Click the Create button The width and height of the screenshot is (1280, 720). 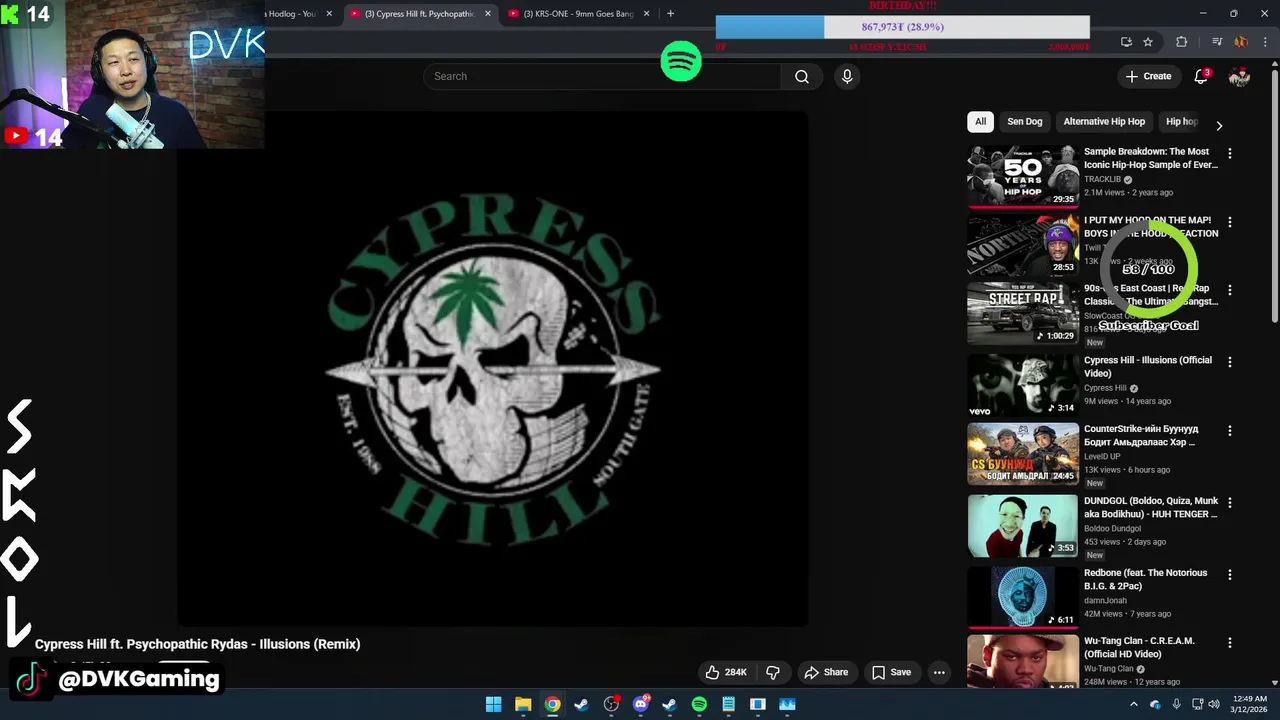point(1148,76)
